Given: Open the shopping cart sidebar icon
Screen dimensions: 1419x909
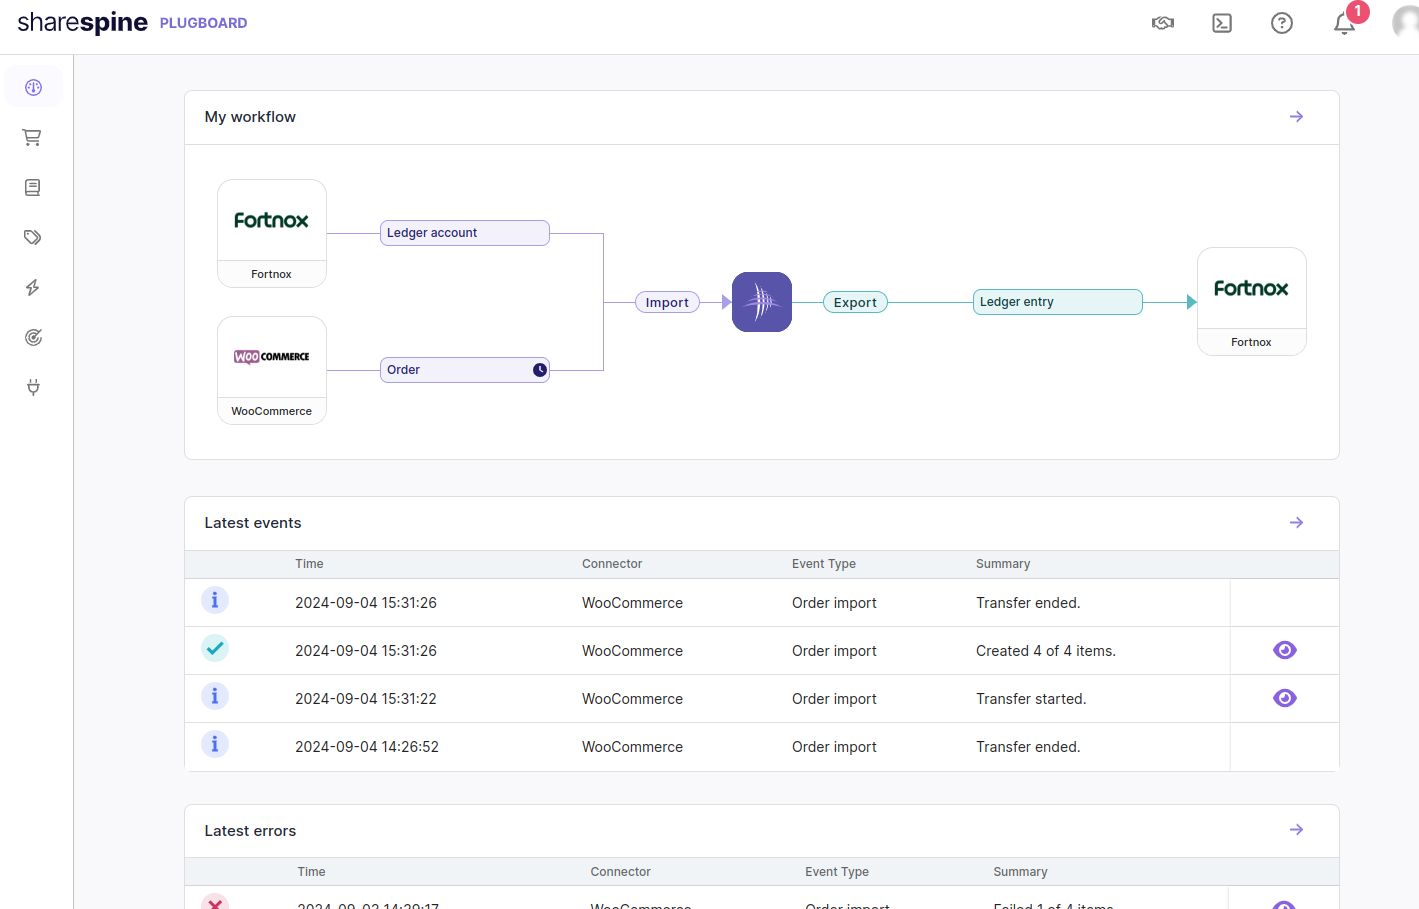Looking at the screenshot, I should (33, 137).
